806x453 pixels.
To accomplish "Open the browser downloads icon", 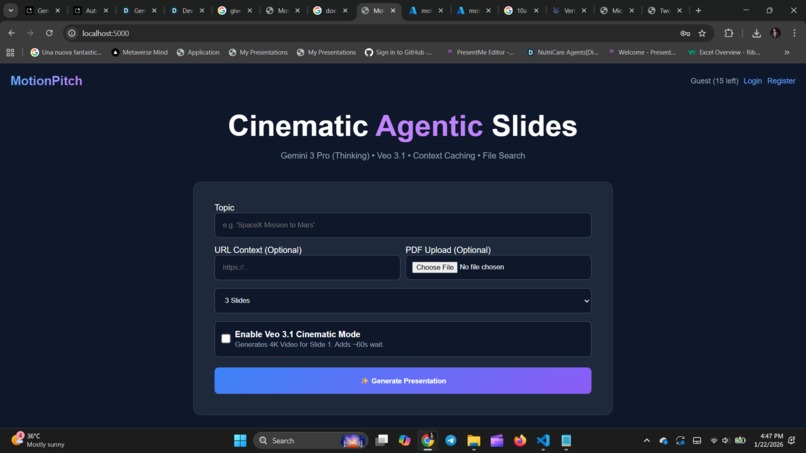I will pos(756,33).
